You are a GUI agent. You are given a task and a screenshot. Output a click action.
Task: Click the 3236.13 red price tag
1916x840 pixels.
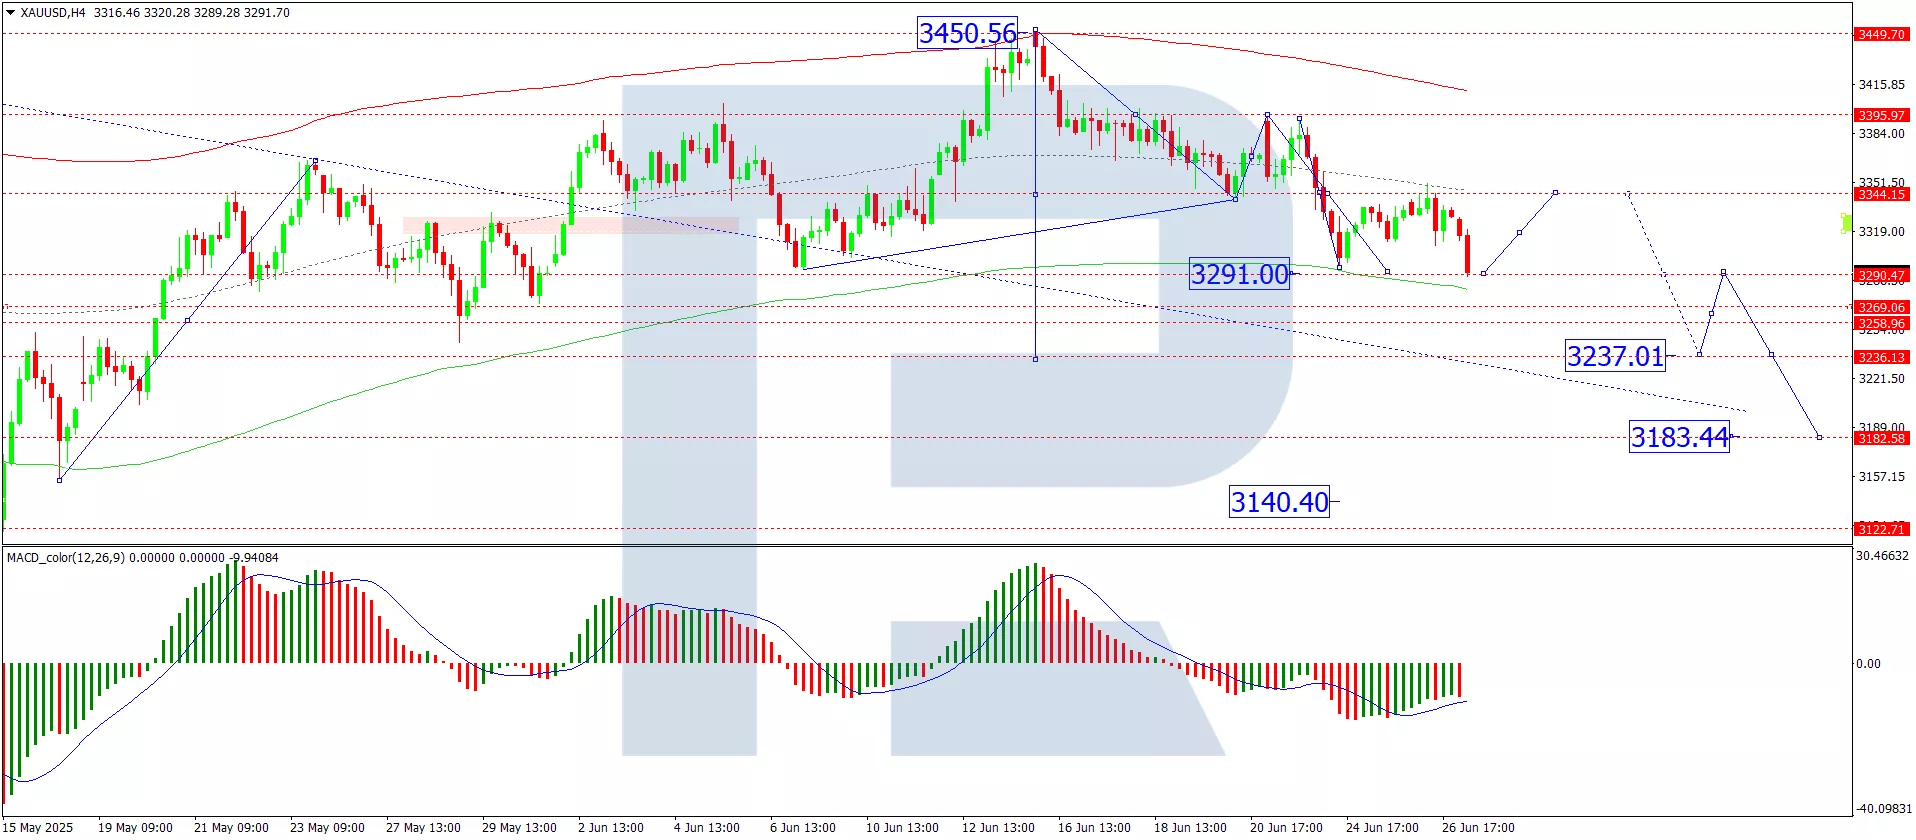pos(1881,358)
